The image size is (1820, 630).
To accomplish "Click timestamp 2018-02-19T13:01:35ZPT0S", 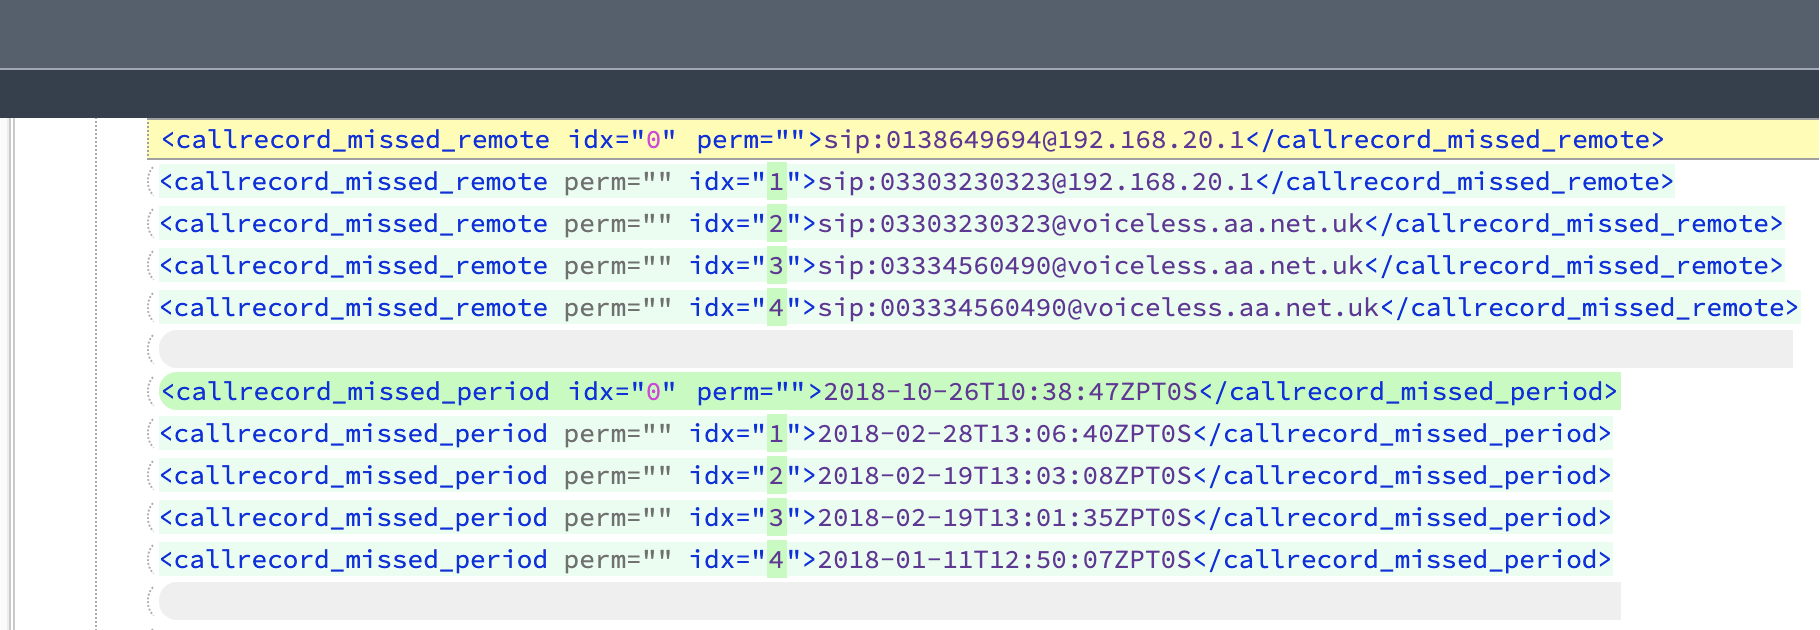I will click(x=1004, y=518).
